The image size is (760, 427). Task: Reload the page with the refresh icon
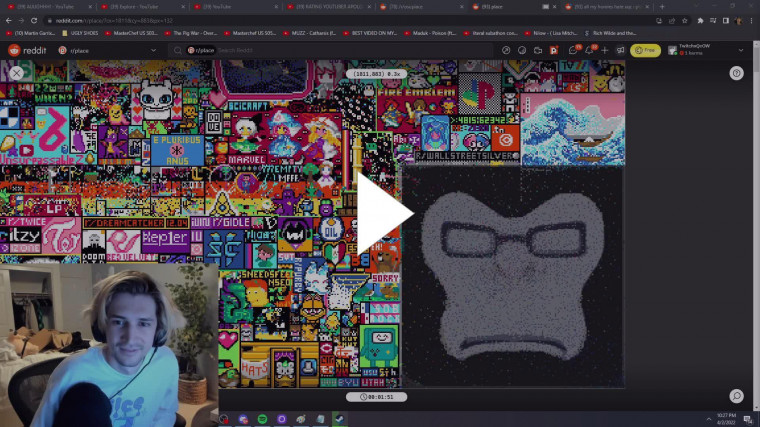pos(34,21)
